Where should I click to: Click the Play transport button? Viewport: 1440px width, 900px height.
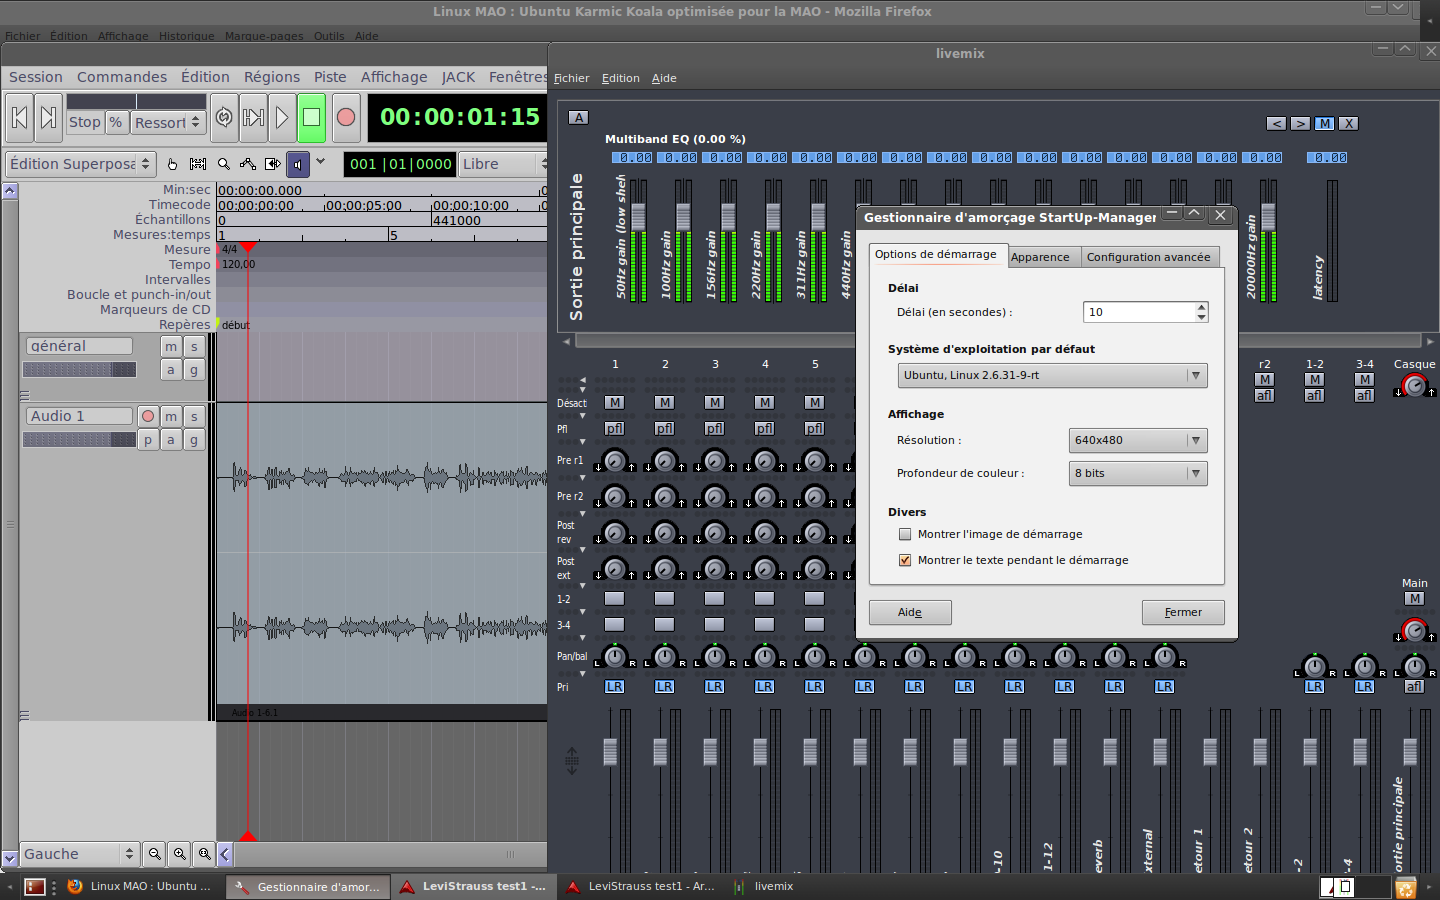click(x=282, y=118)
